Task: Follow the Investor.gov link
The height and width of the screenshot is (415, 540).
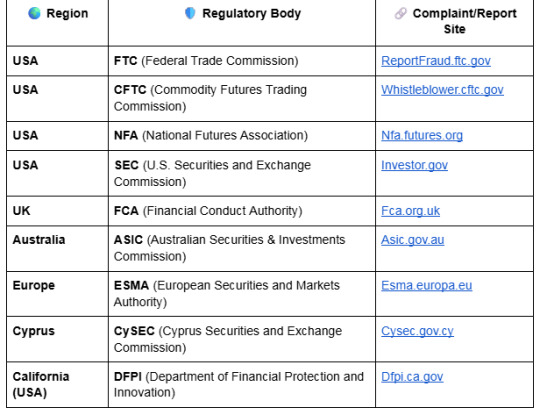Action: point(414,165)
